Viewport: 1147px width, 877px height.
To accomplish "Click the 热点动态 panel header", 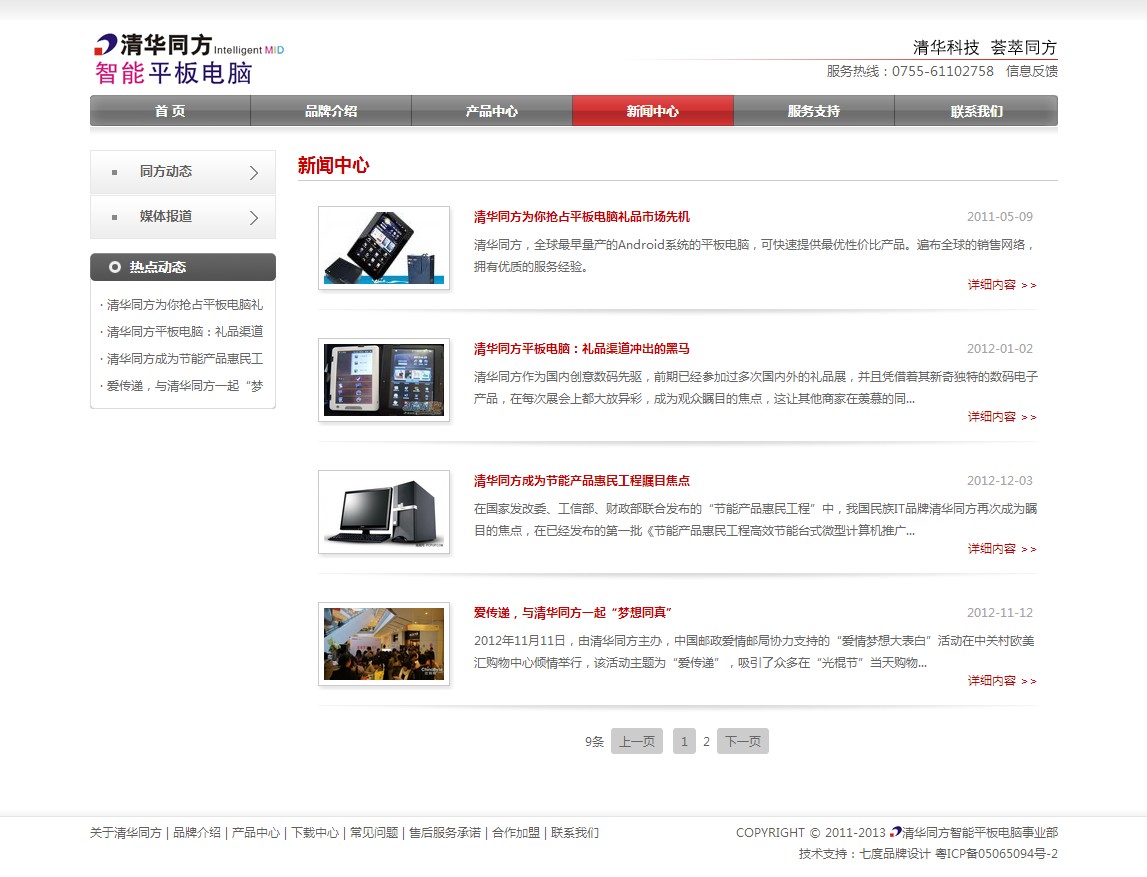I will click(183, 267).
